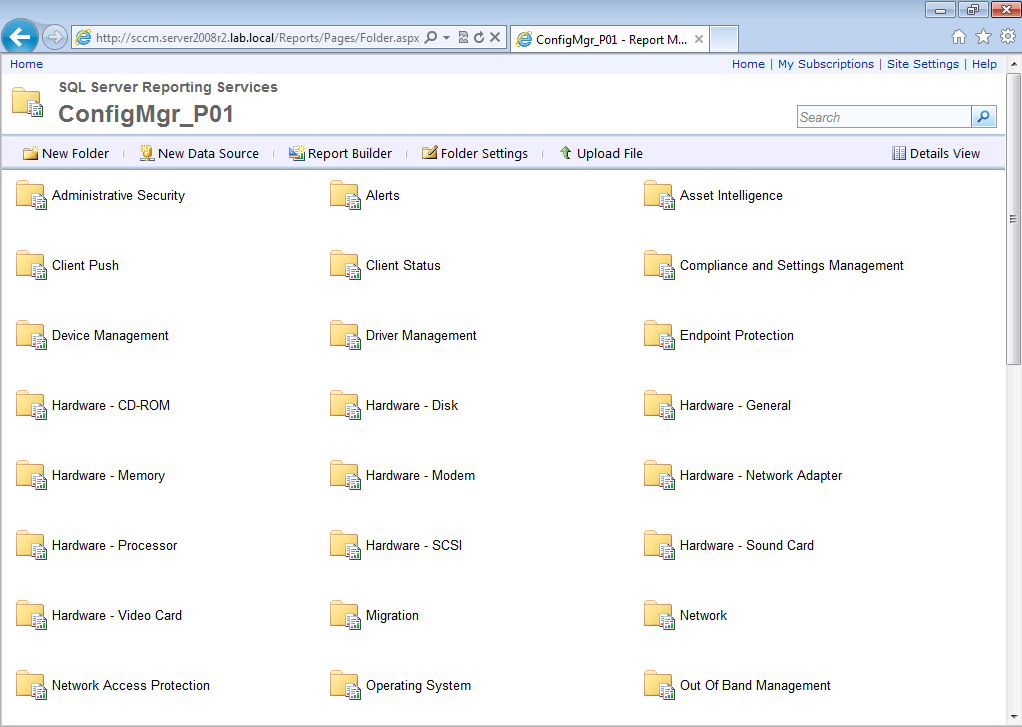Screen dimensions: 1022x727
Task: Click the Hardware - Disk folder icon
Action: point(345,405)
